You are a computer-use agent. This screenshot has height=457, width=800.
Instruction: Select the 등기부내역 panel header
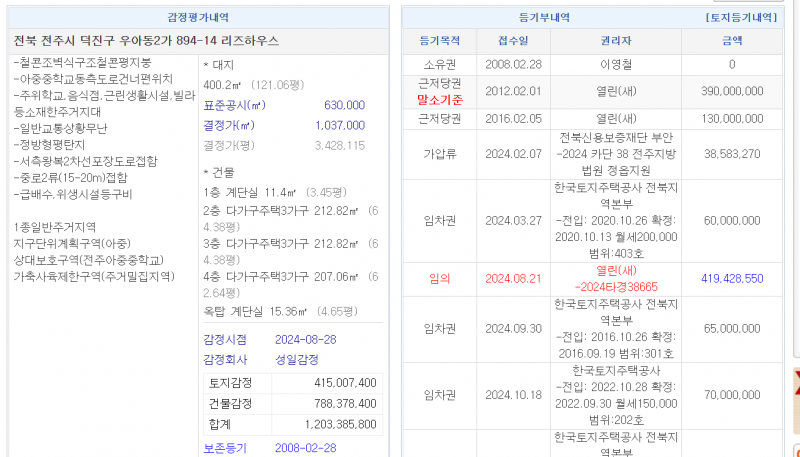coord(544,18)
